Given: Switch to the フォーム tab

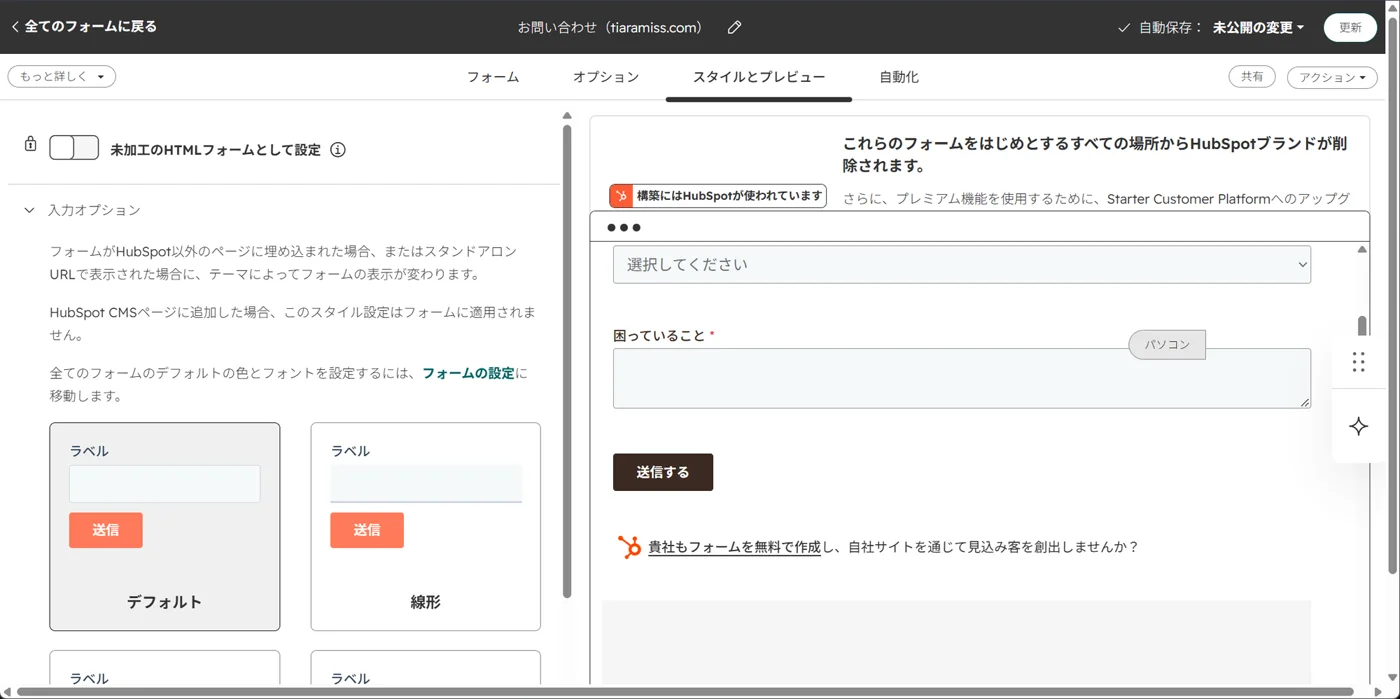Looking at the screenshot, I should coord(493,77).
